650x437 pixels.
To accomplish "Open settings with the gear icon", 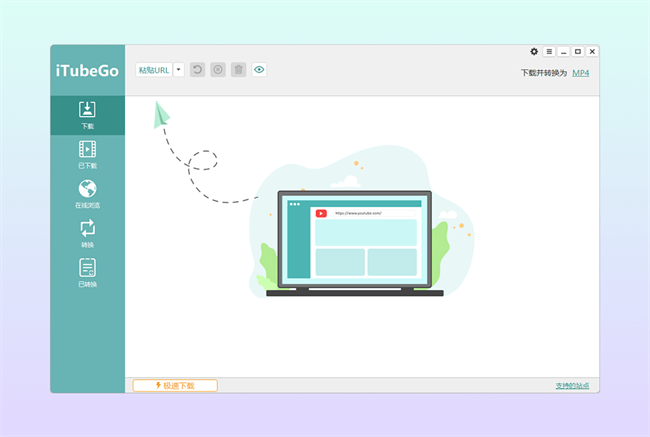I will (x=534, y=51).
